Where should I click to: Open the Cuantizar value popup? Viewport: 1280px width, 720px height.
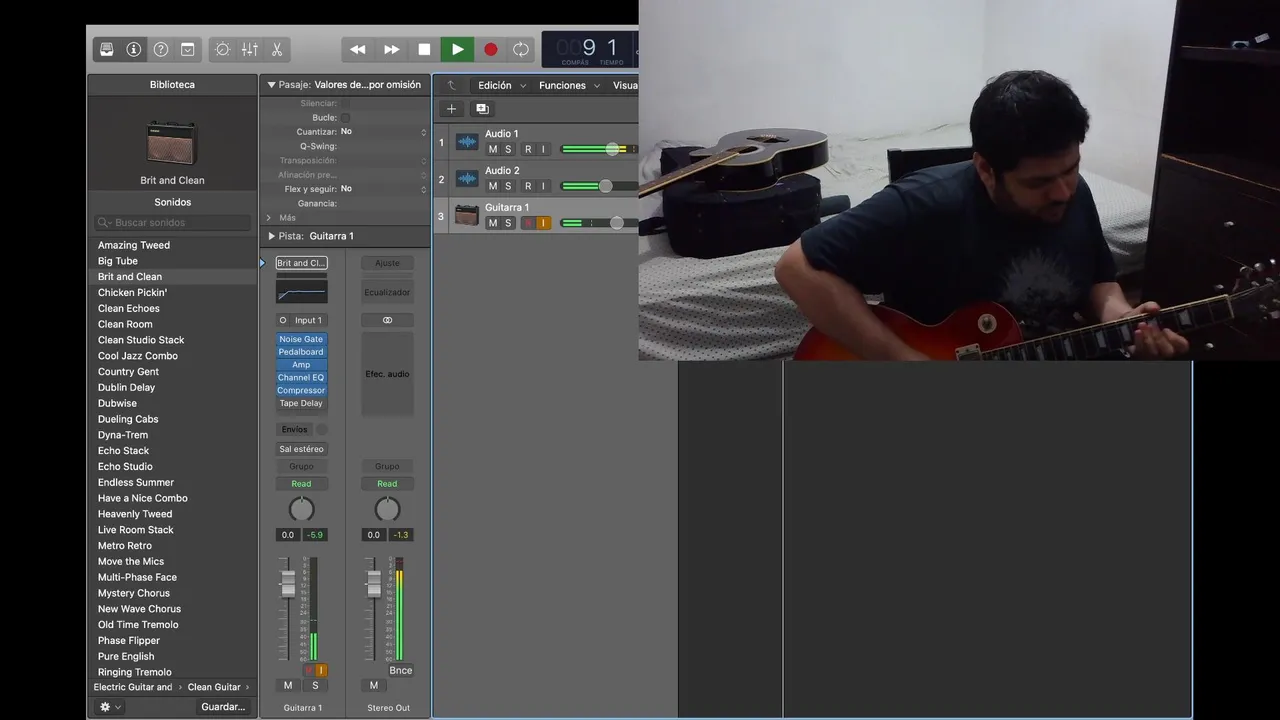pyautogui.click(x=383, y=131)
